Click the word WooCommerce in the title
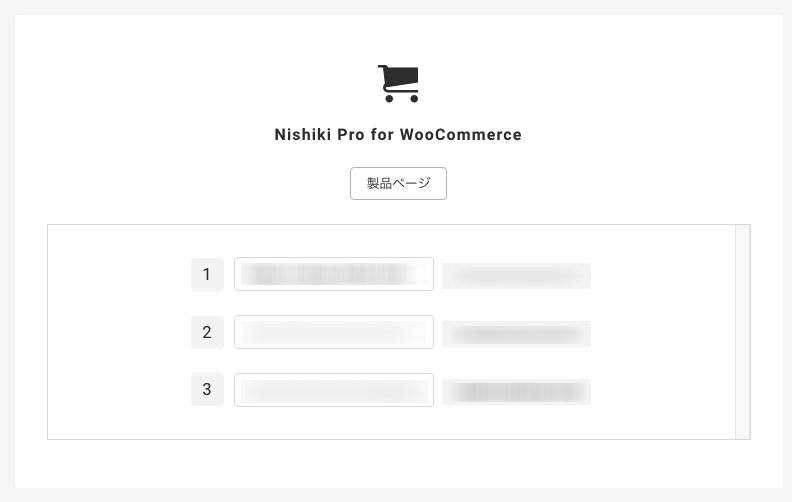 pyautogui.click(x=461, y=134)
